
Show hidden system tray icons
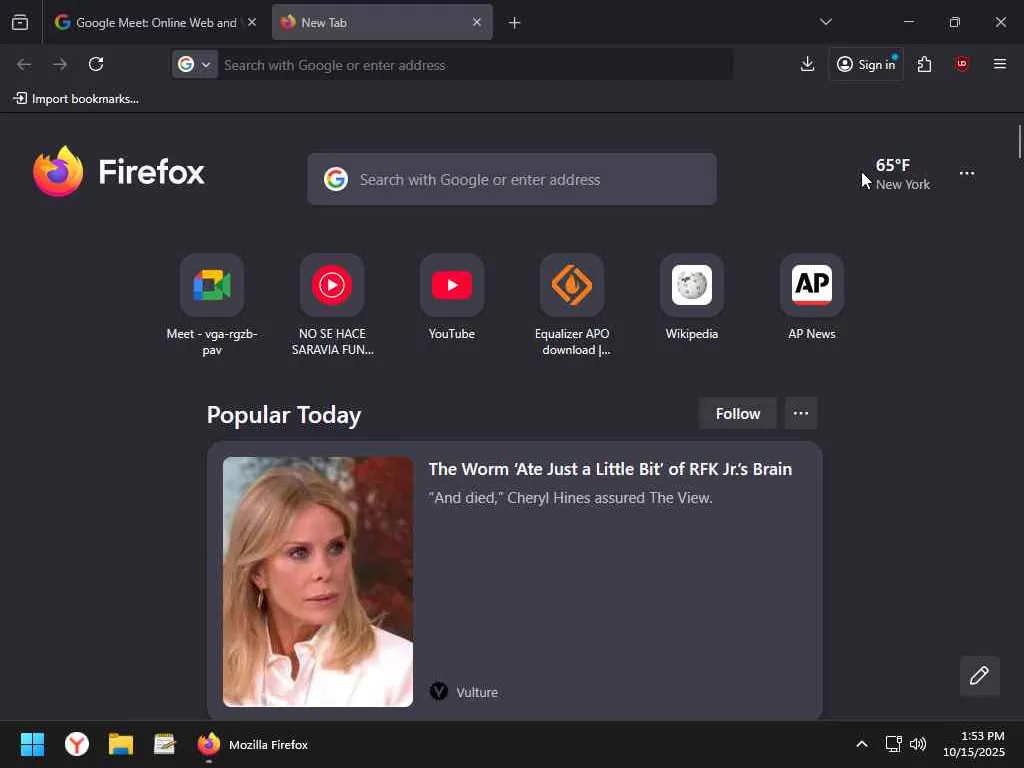coord(861,744)
